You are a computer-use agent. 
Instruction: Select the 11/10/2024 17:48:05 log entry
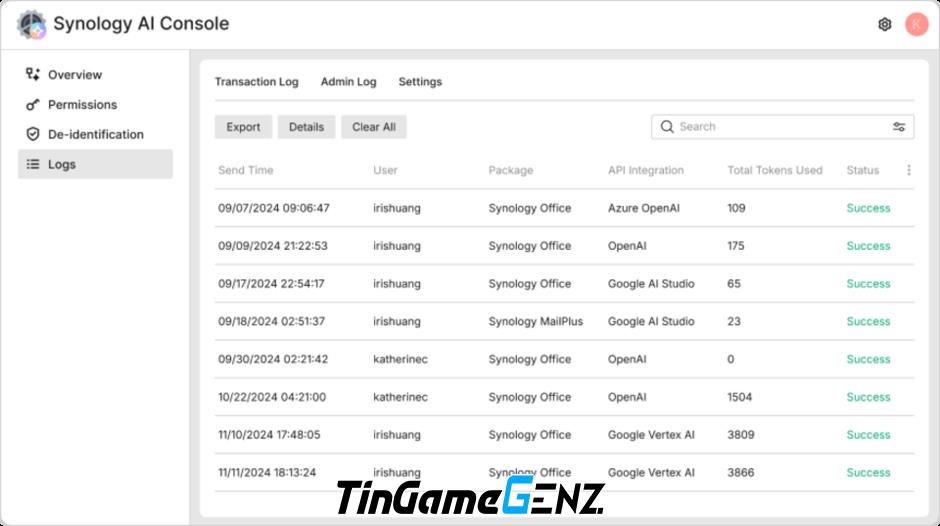(564, 435)
